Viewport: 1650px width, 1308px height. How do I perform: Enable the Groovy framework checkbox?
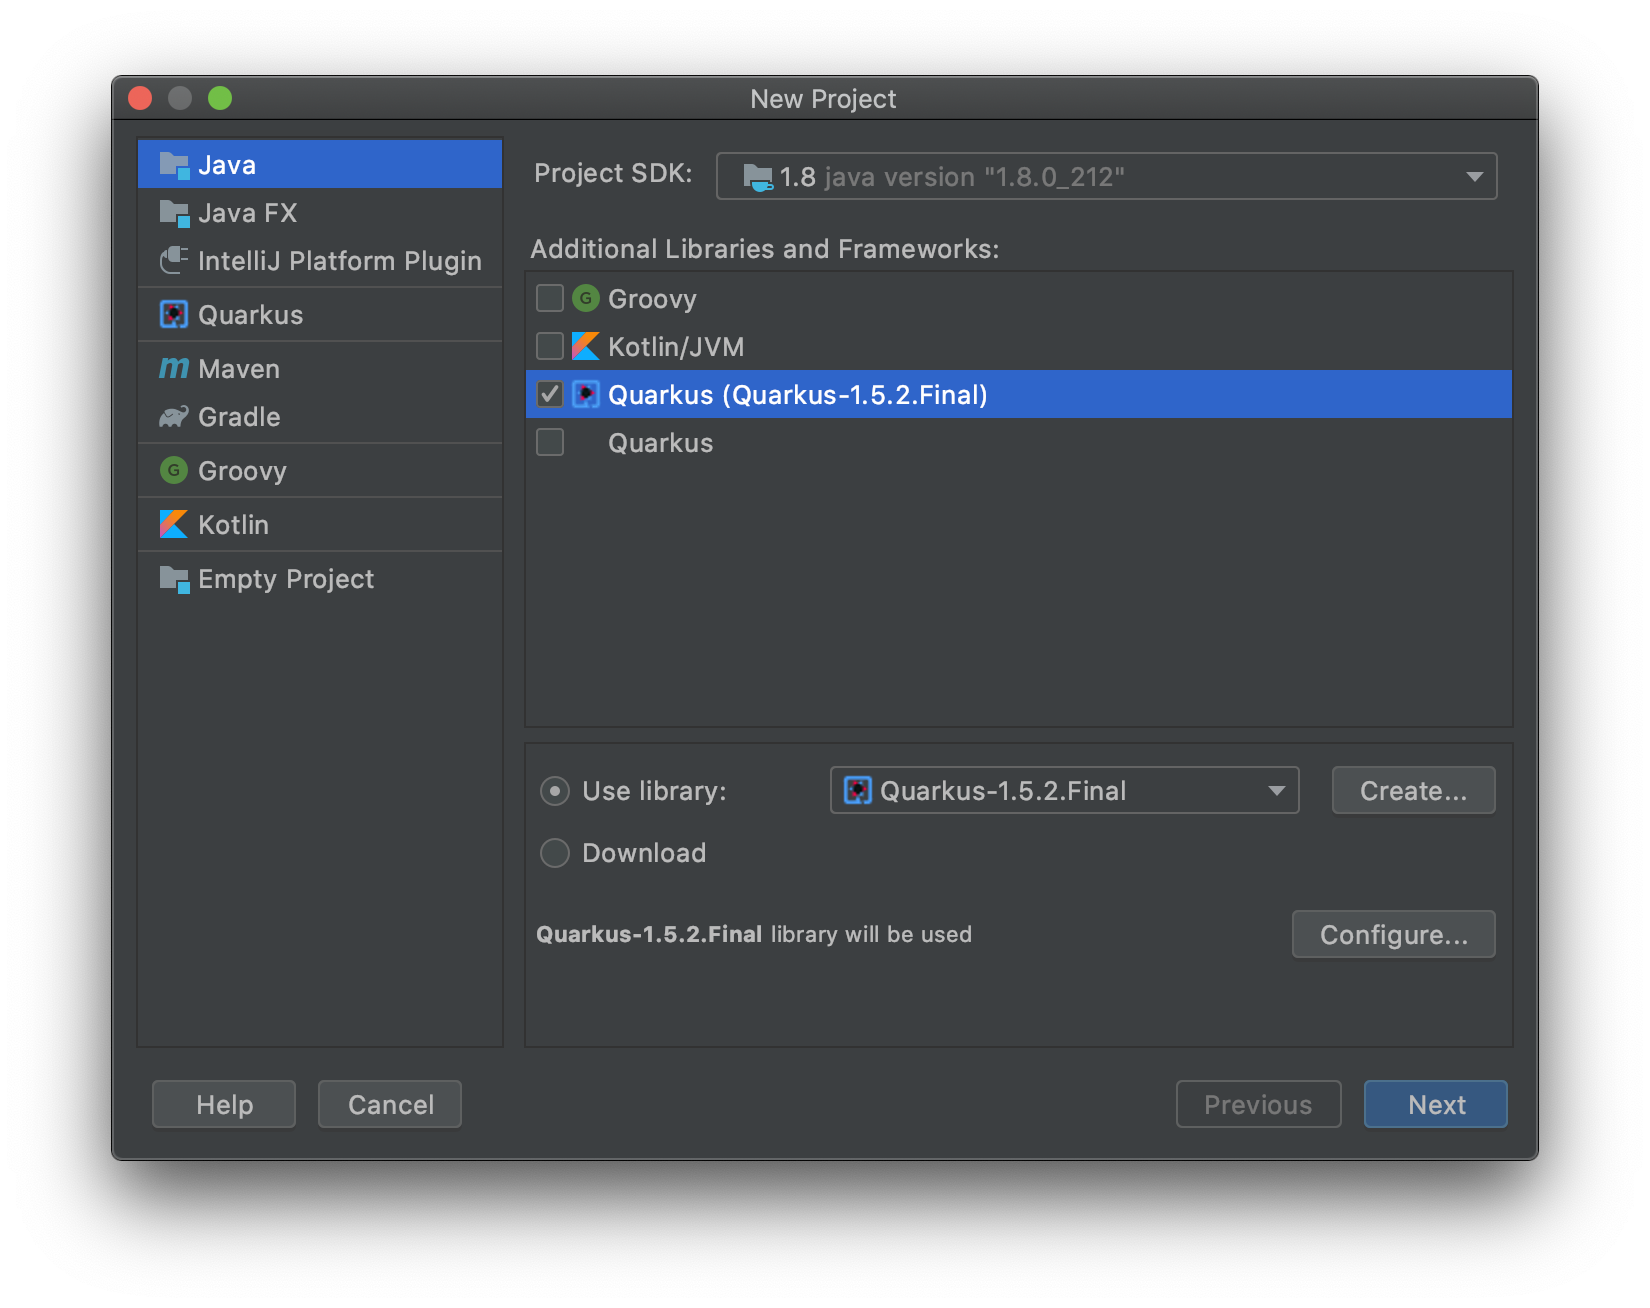coord(550,298)
